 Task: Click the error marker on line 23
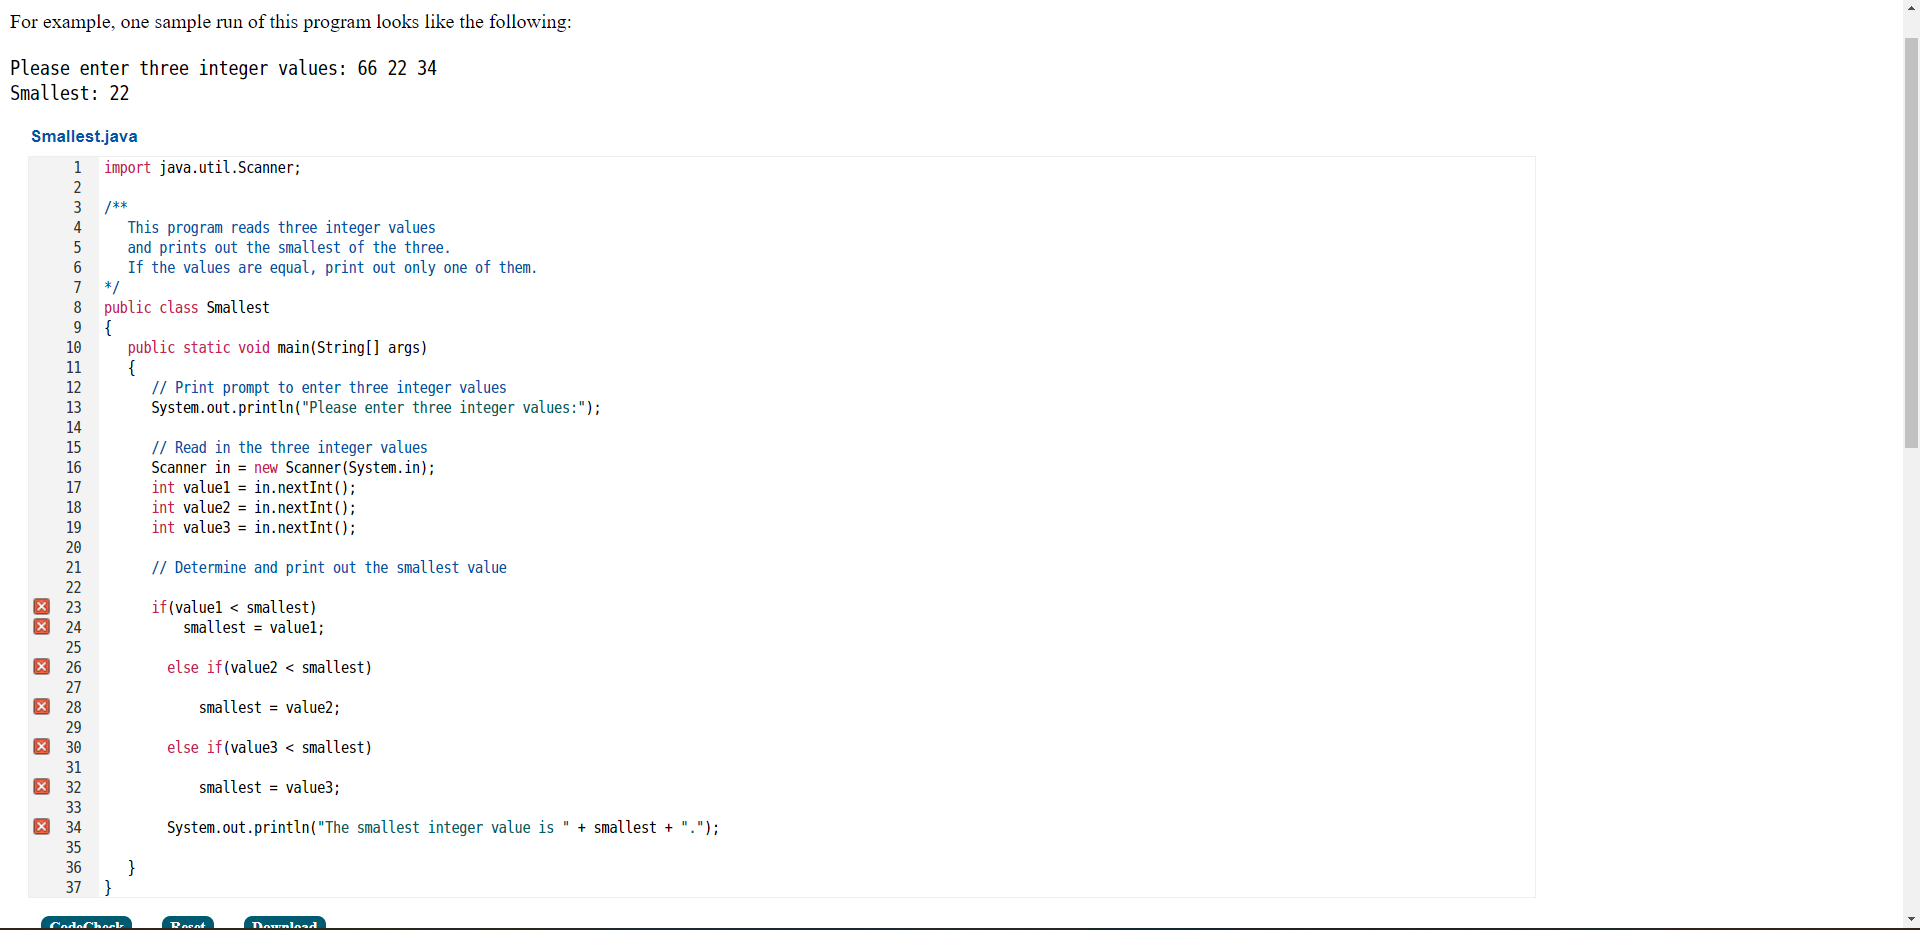[x=41, y=606]
